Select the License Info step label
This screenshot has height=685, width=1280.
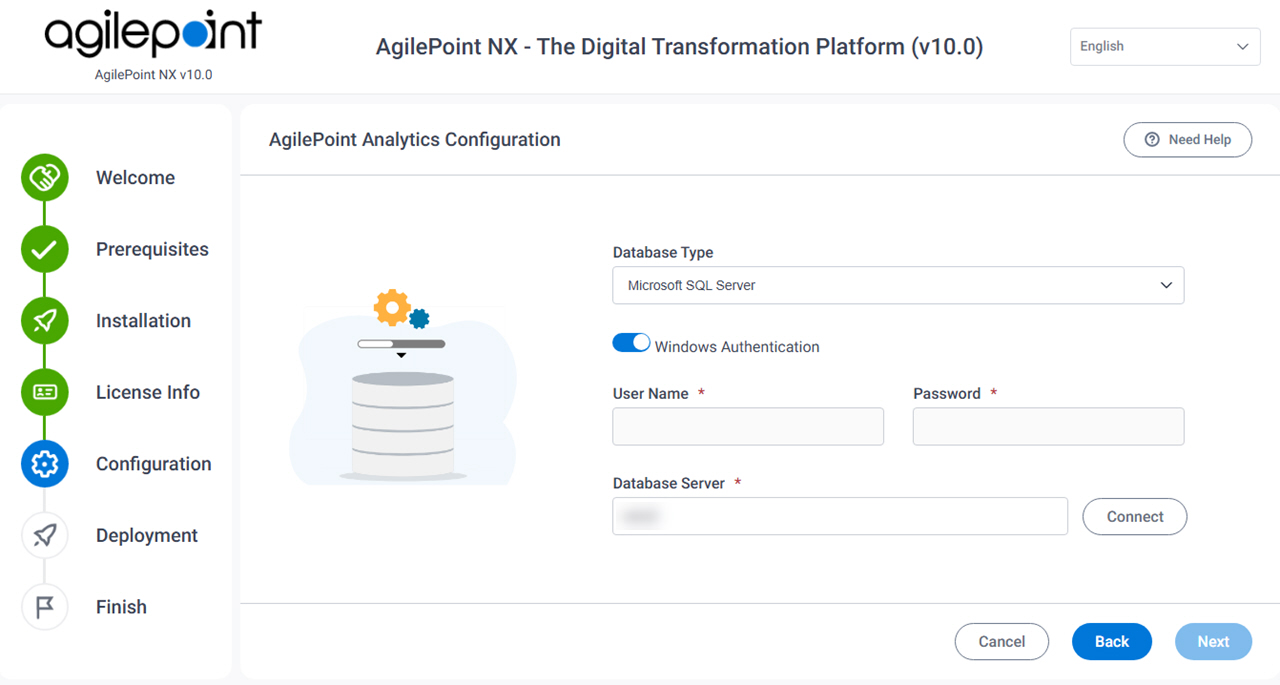[x=148, y=392]
